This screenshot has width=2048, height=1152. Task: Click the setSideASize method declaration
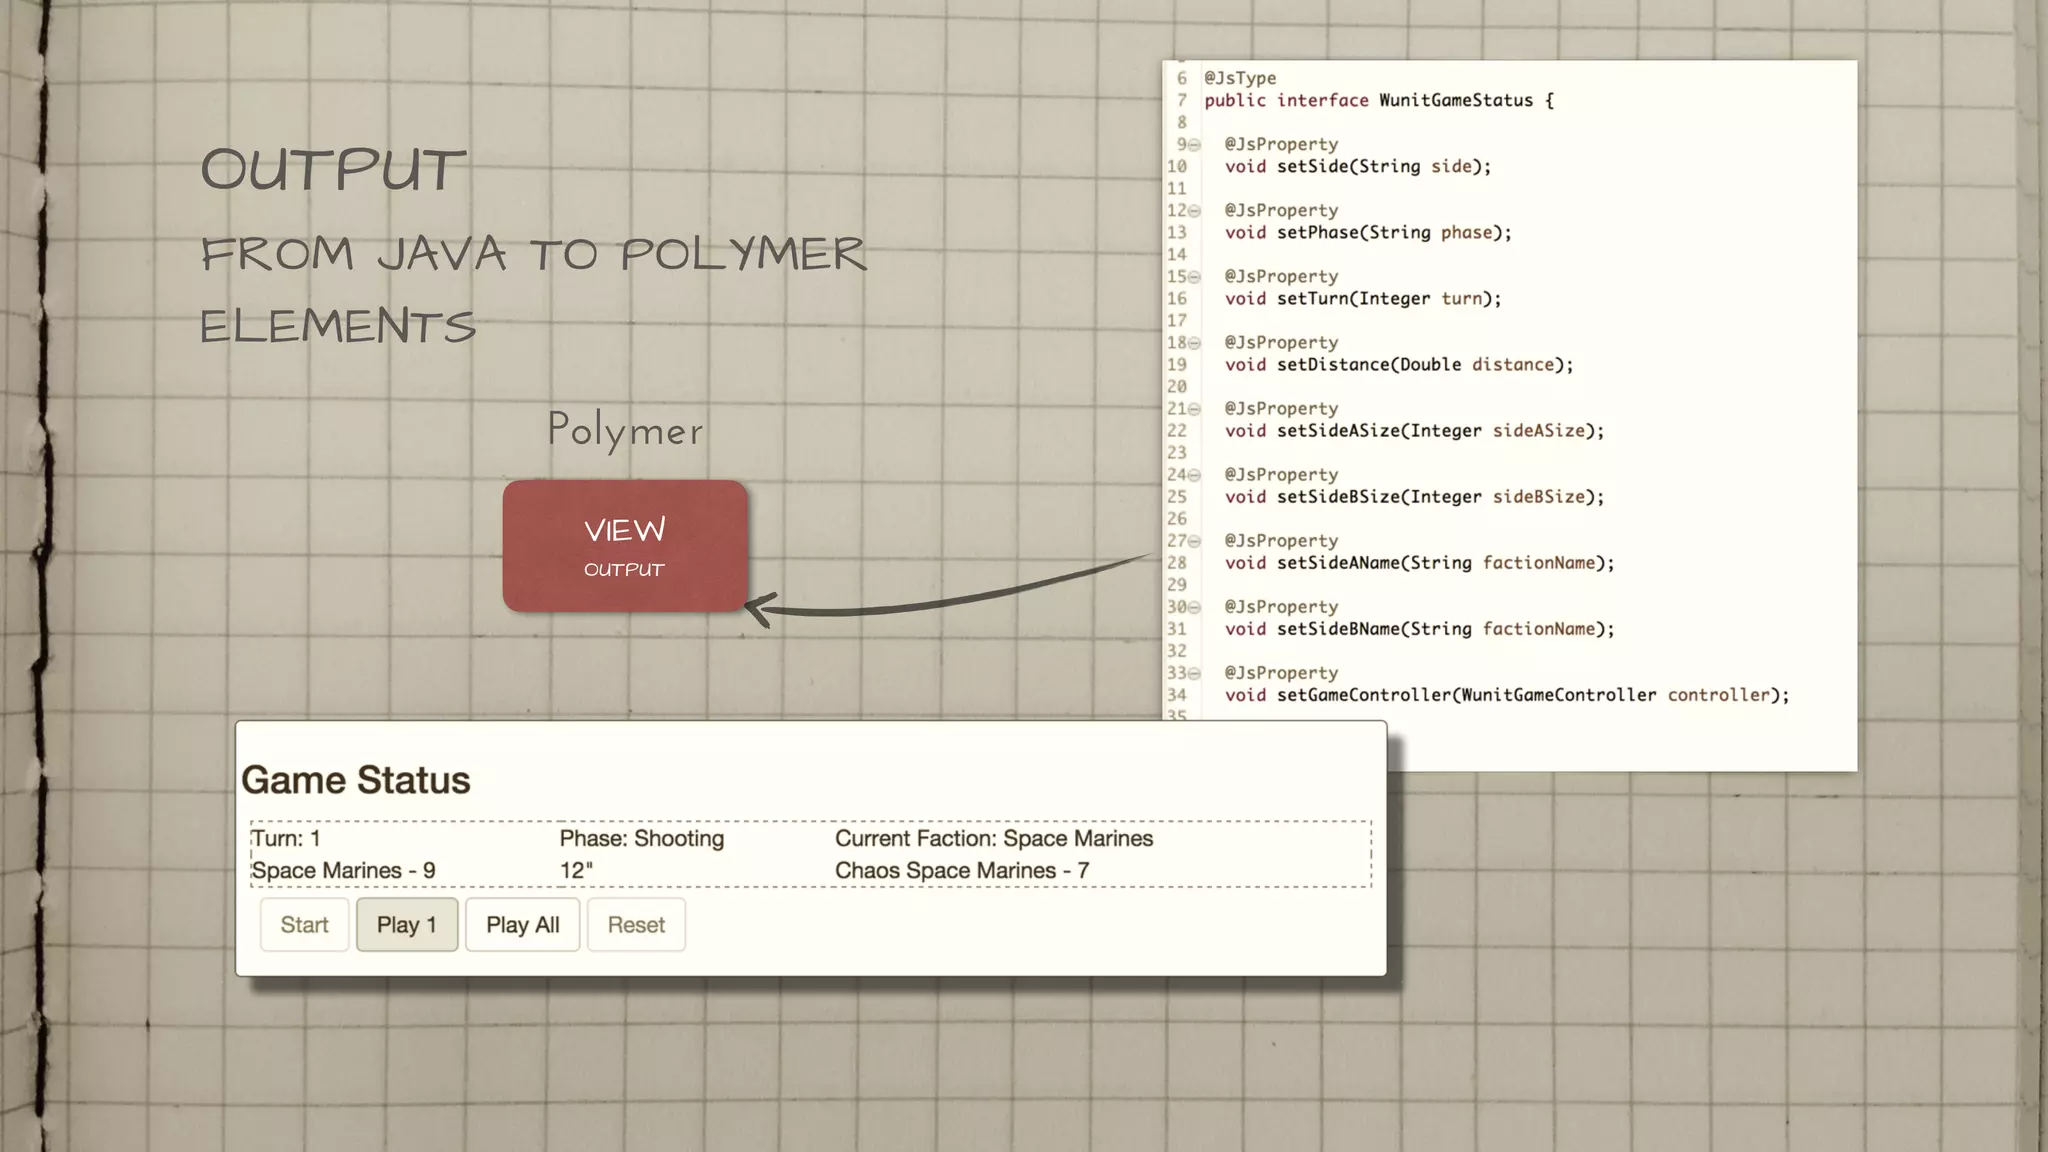click(1414, 431)
